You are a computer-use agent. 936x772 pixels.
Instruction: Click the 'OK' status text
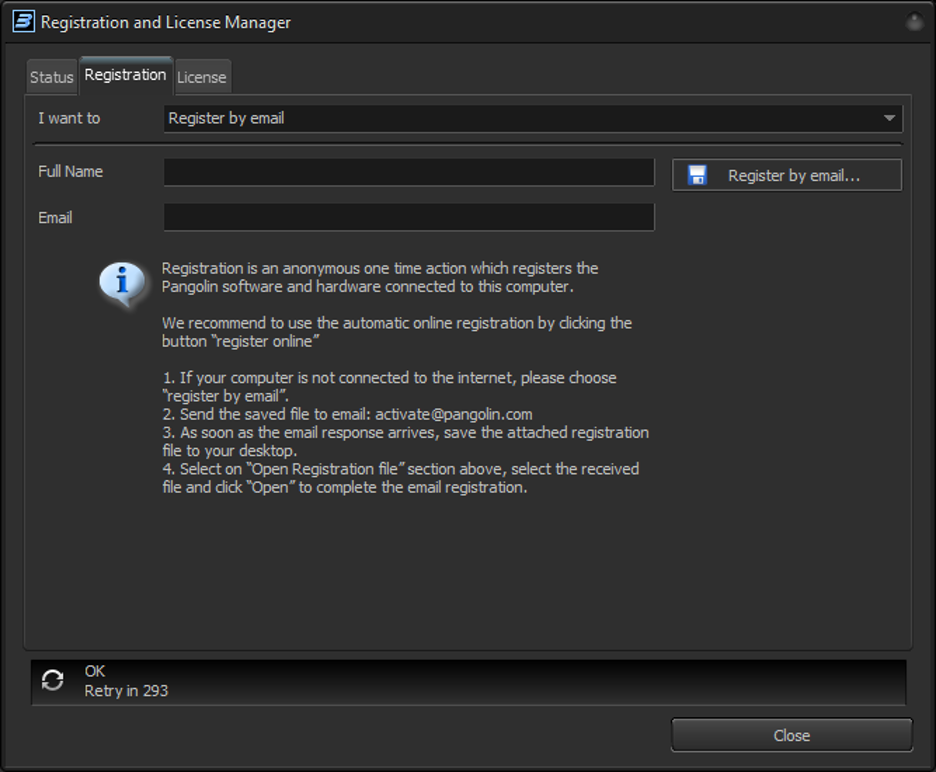tap(95, 671)
